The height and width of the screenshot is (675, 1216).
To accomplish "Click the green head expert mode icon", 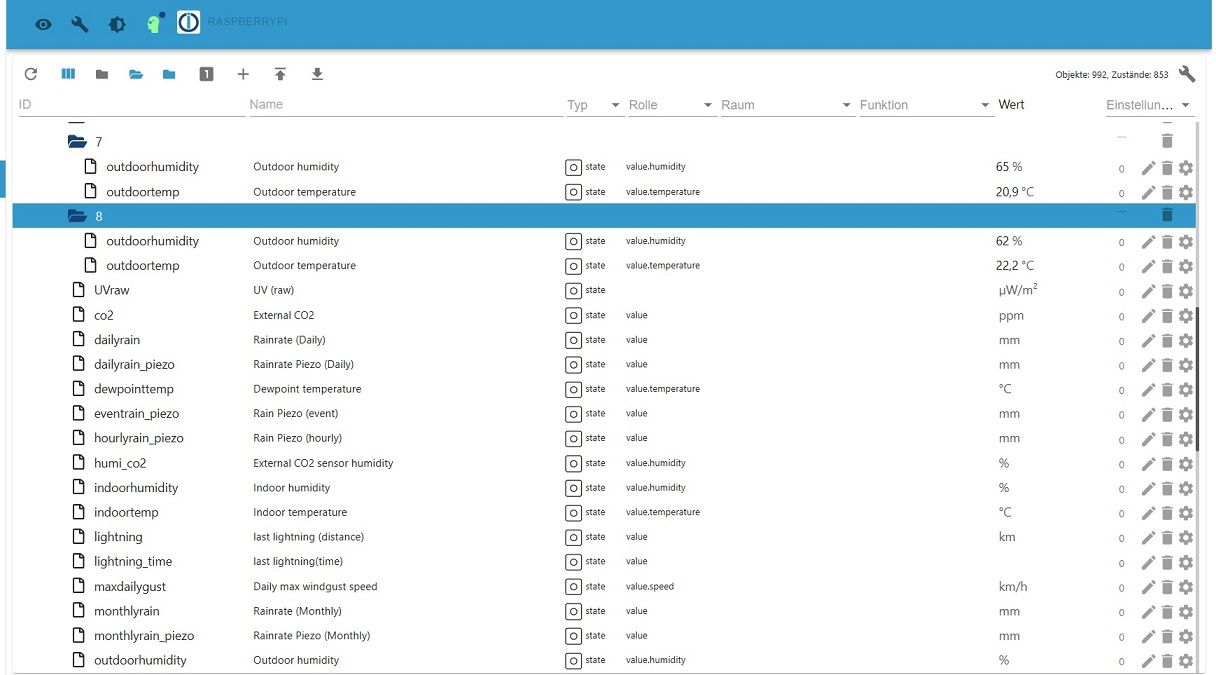I will [153, 23].
